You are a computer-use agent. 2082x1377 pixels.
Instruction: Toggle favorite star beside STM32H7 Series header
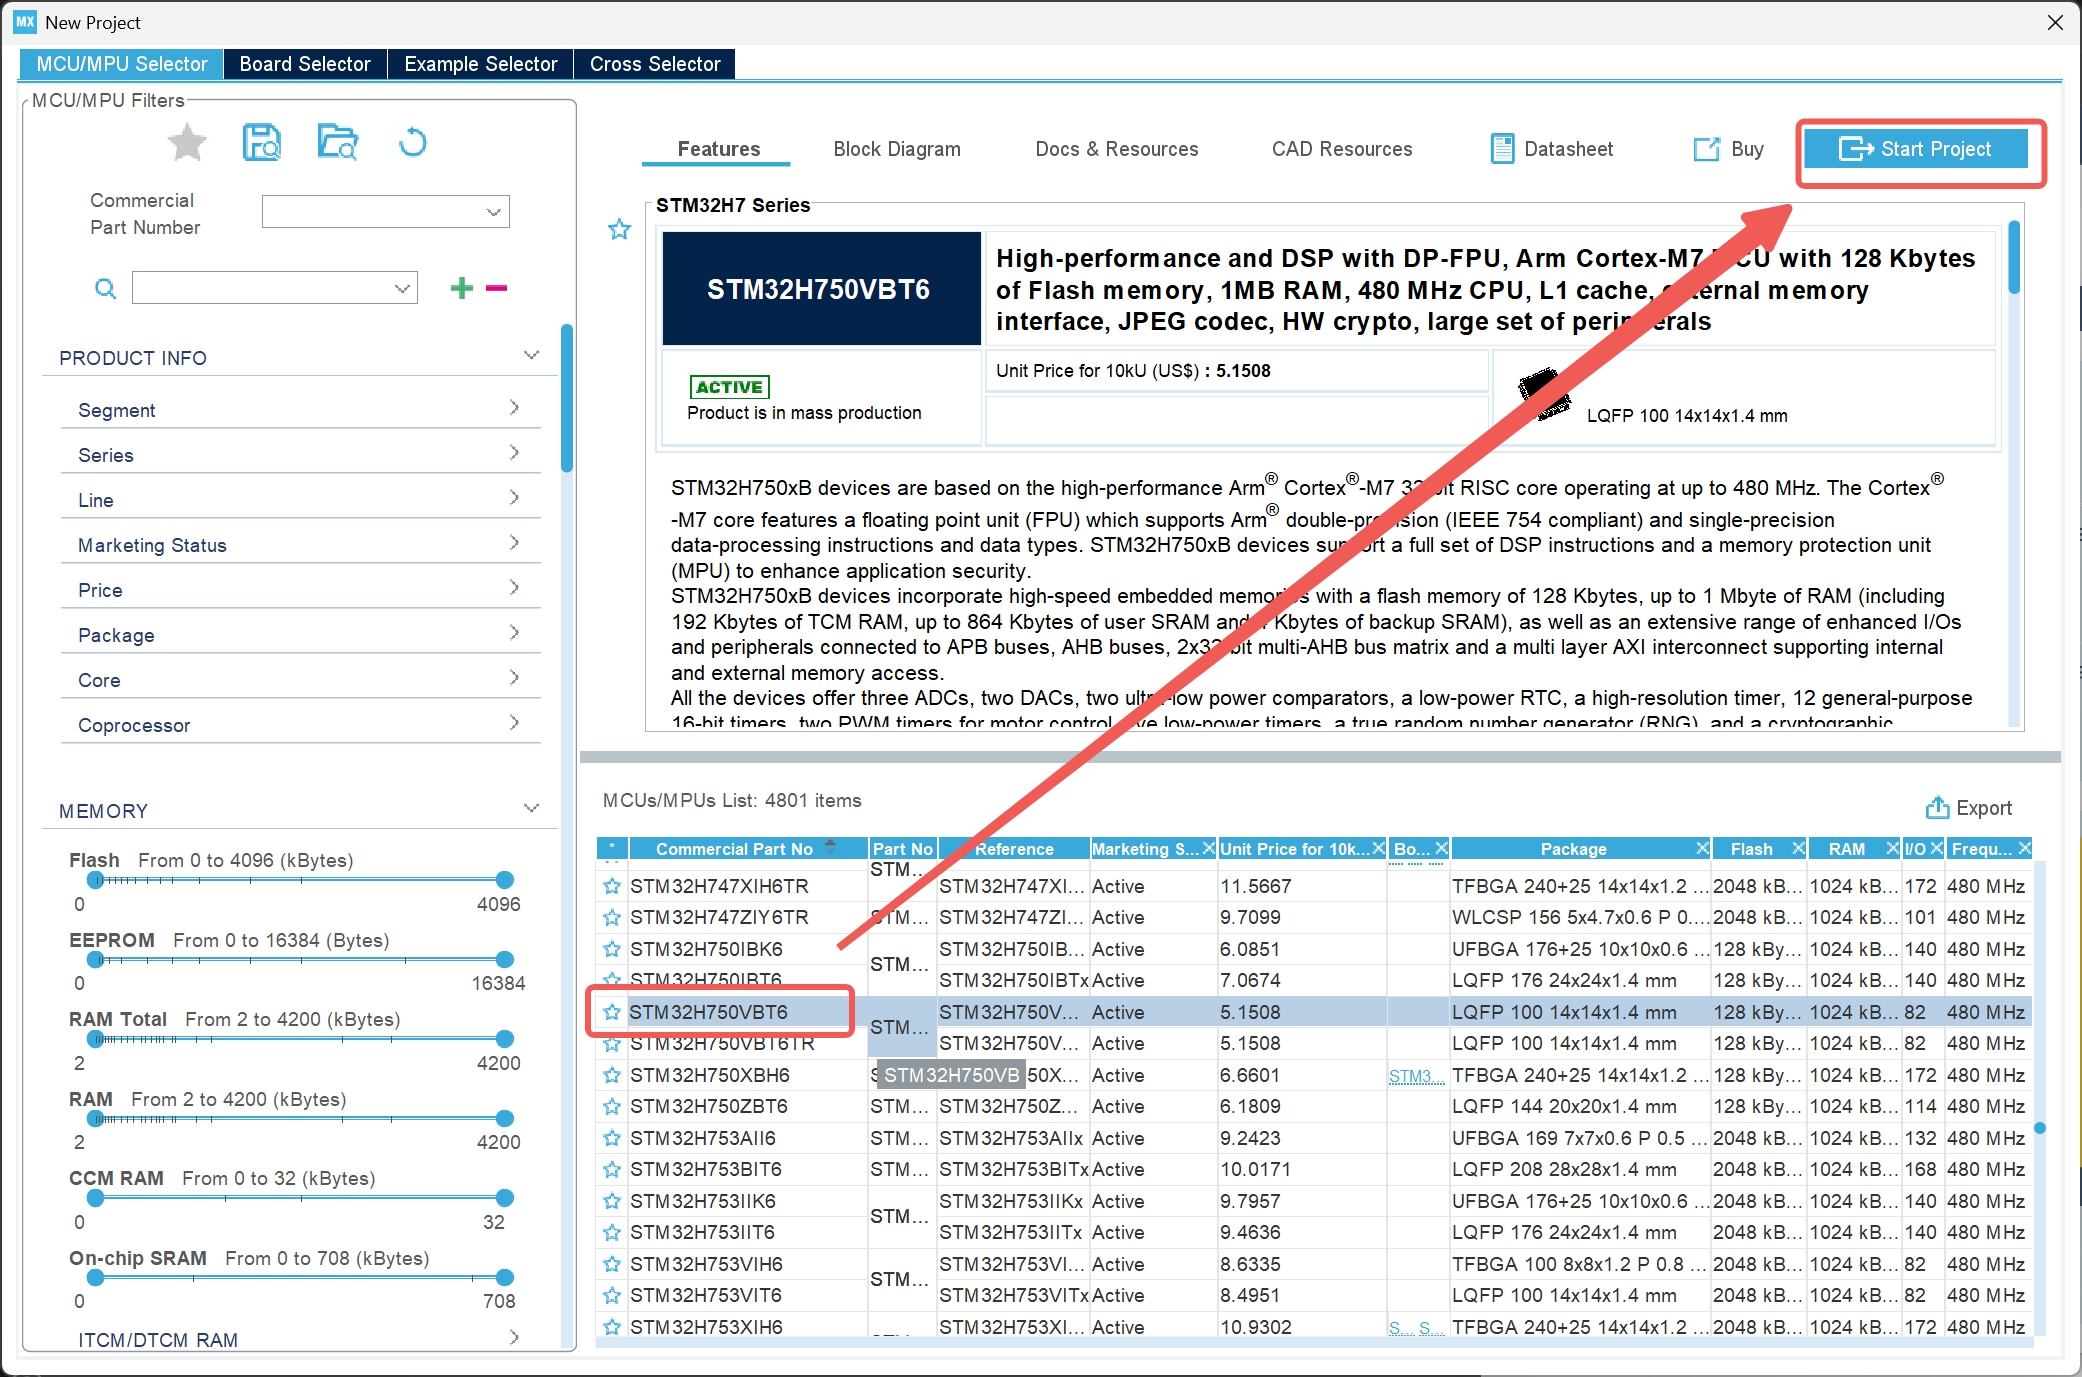click(620, 229)
